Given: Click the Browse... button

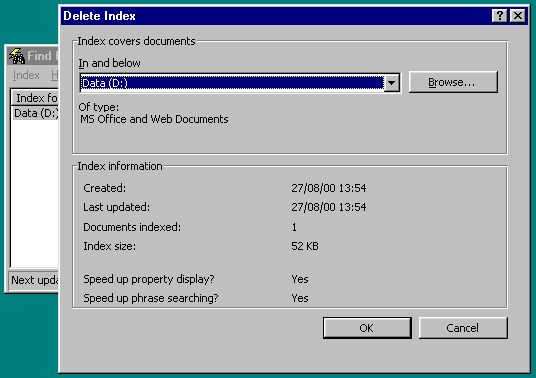Looking at the screenshot, I should [x=453, y=82].
